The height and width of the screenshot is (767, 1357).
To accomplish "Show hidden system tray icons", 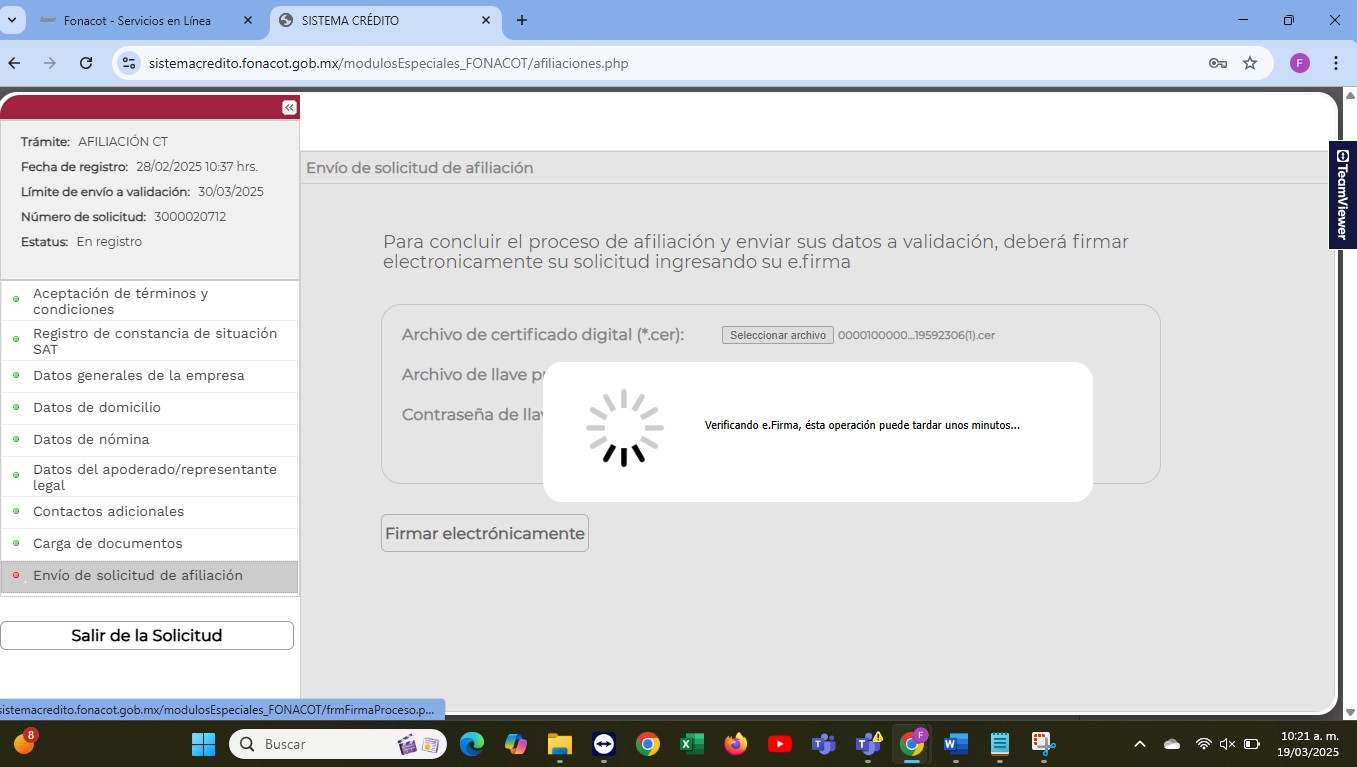I will [1139, 744].
